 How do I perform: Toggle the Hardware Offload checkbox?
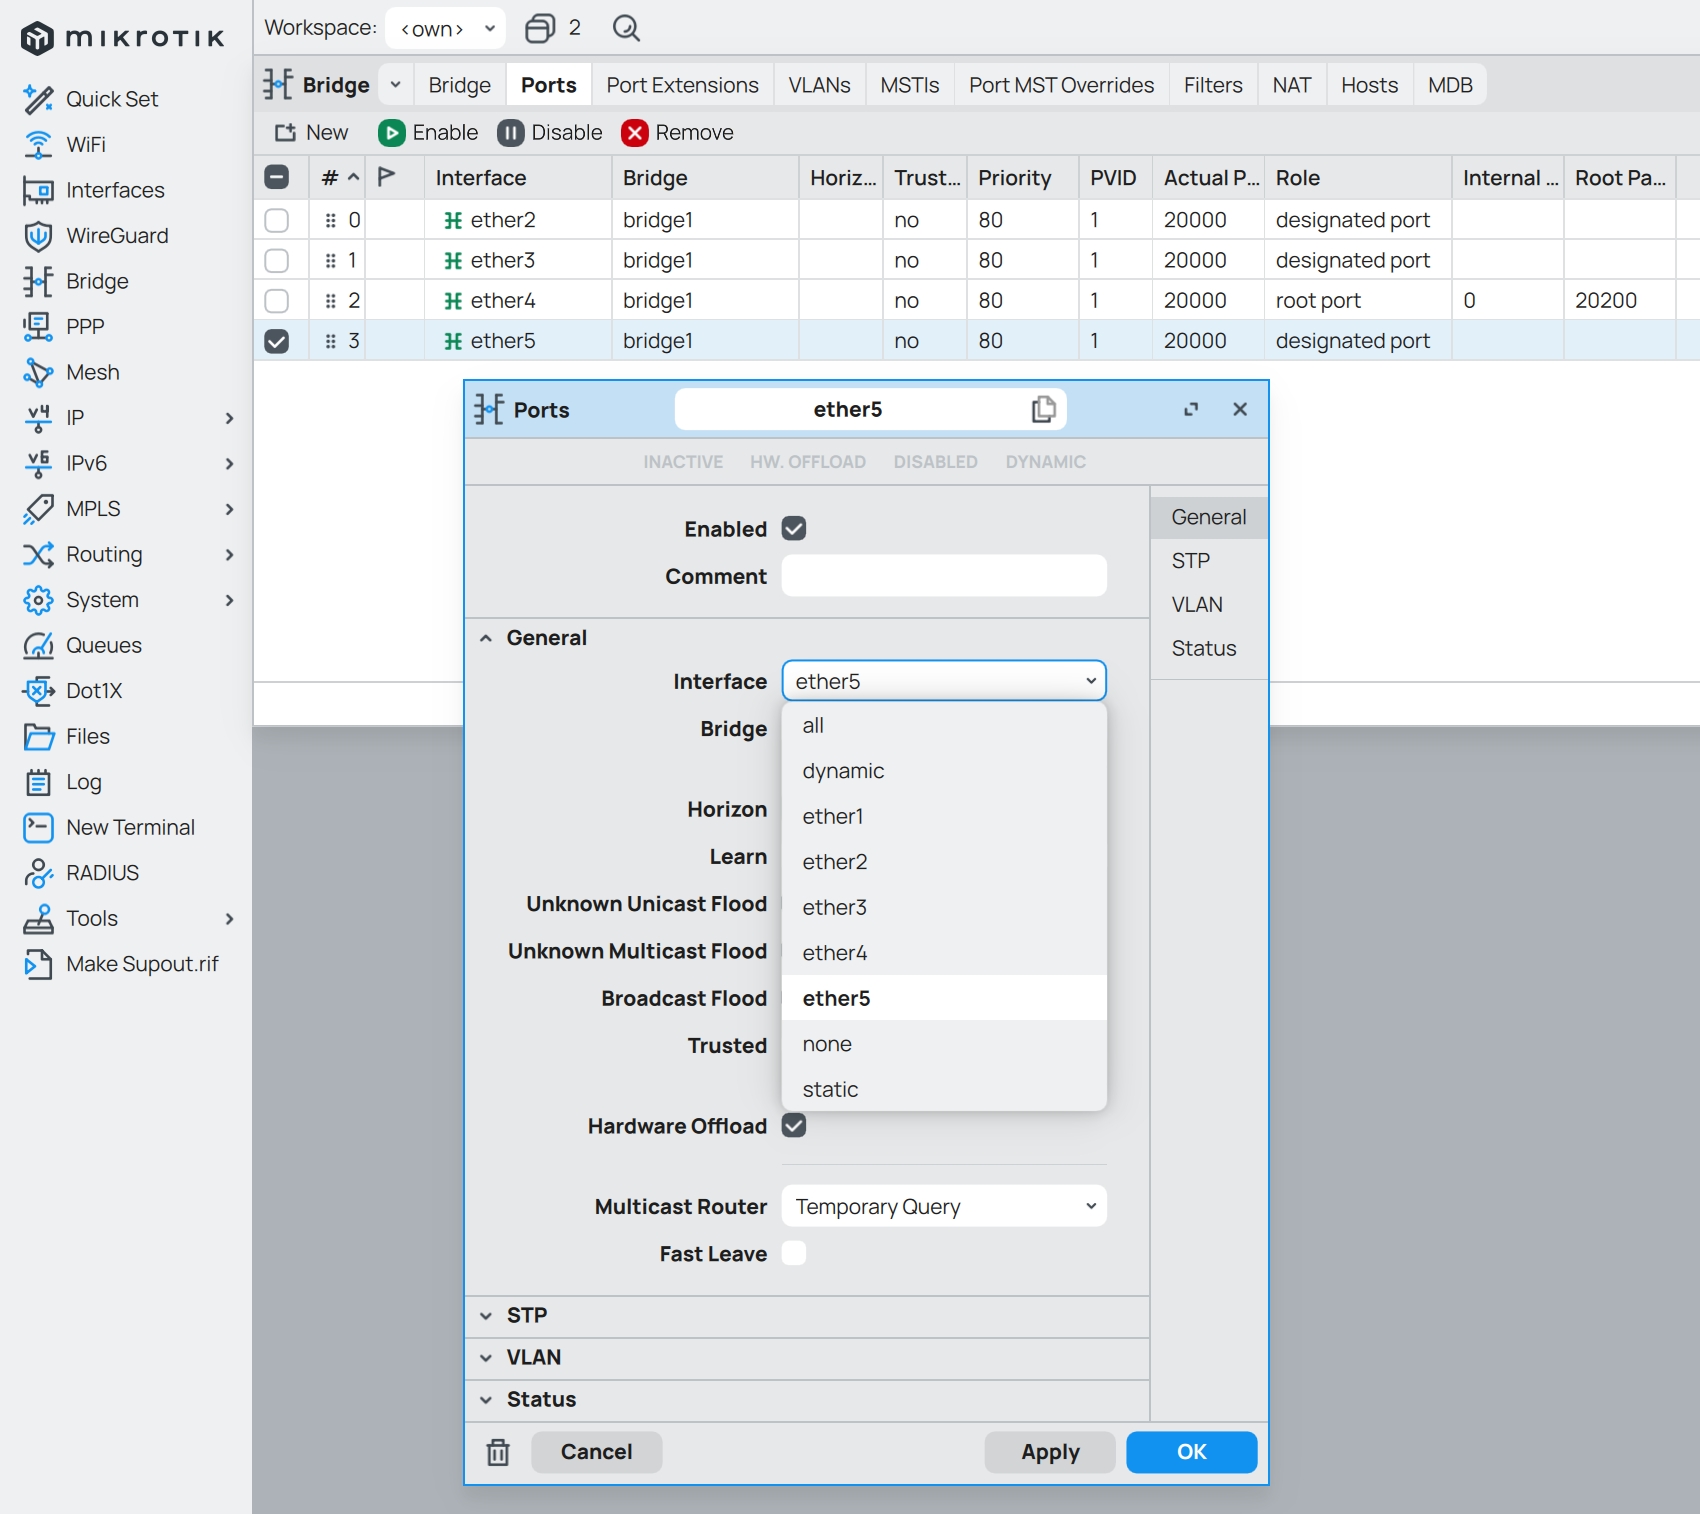[794, 1125]
